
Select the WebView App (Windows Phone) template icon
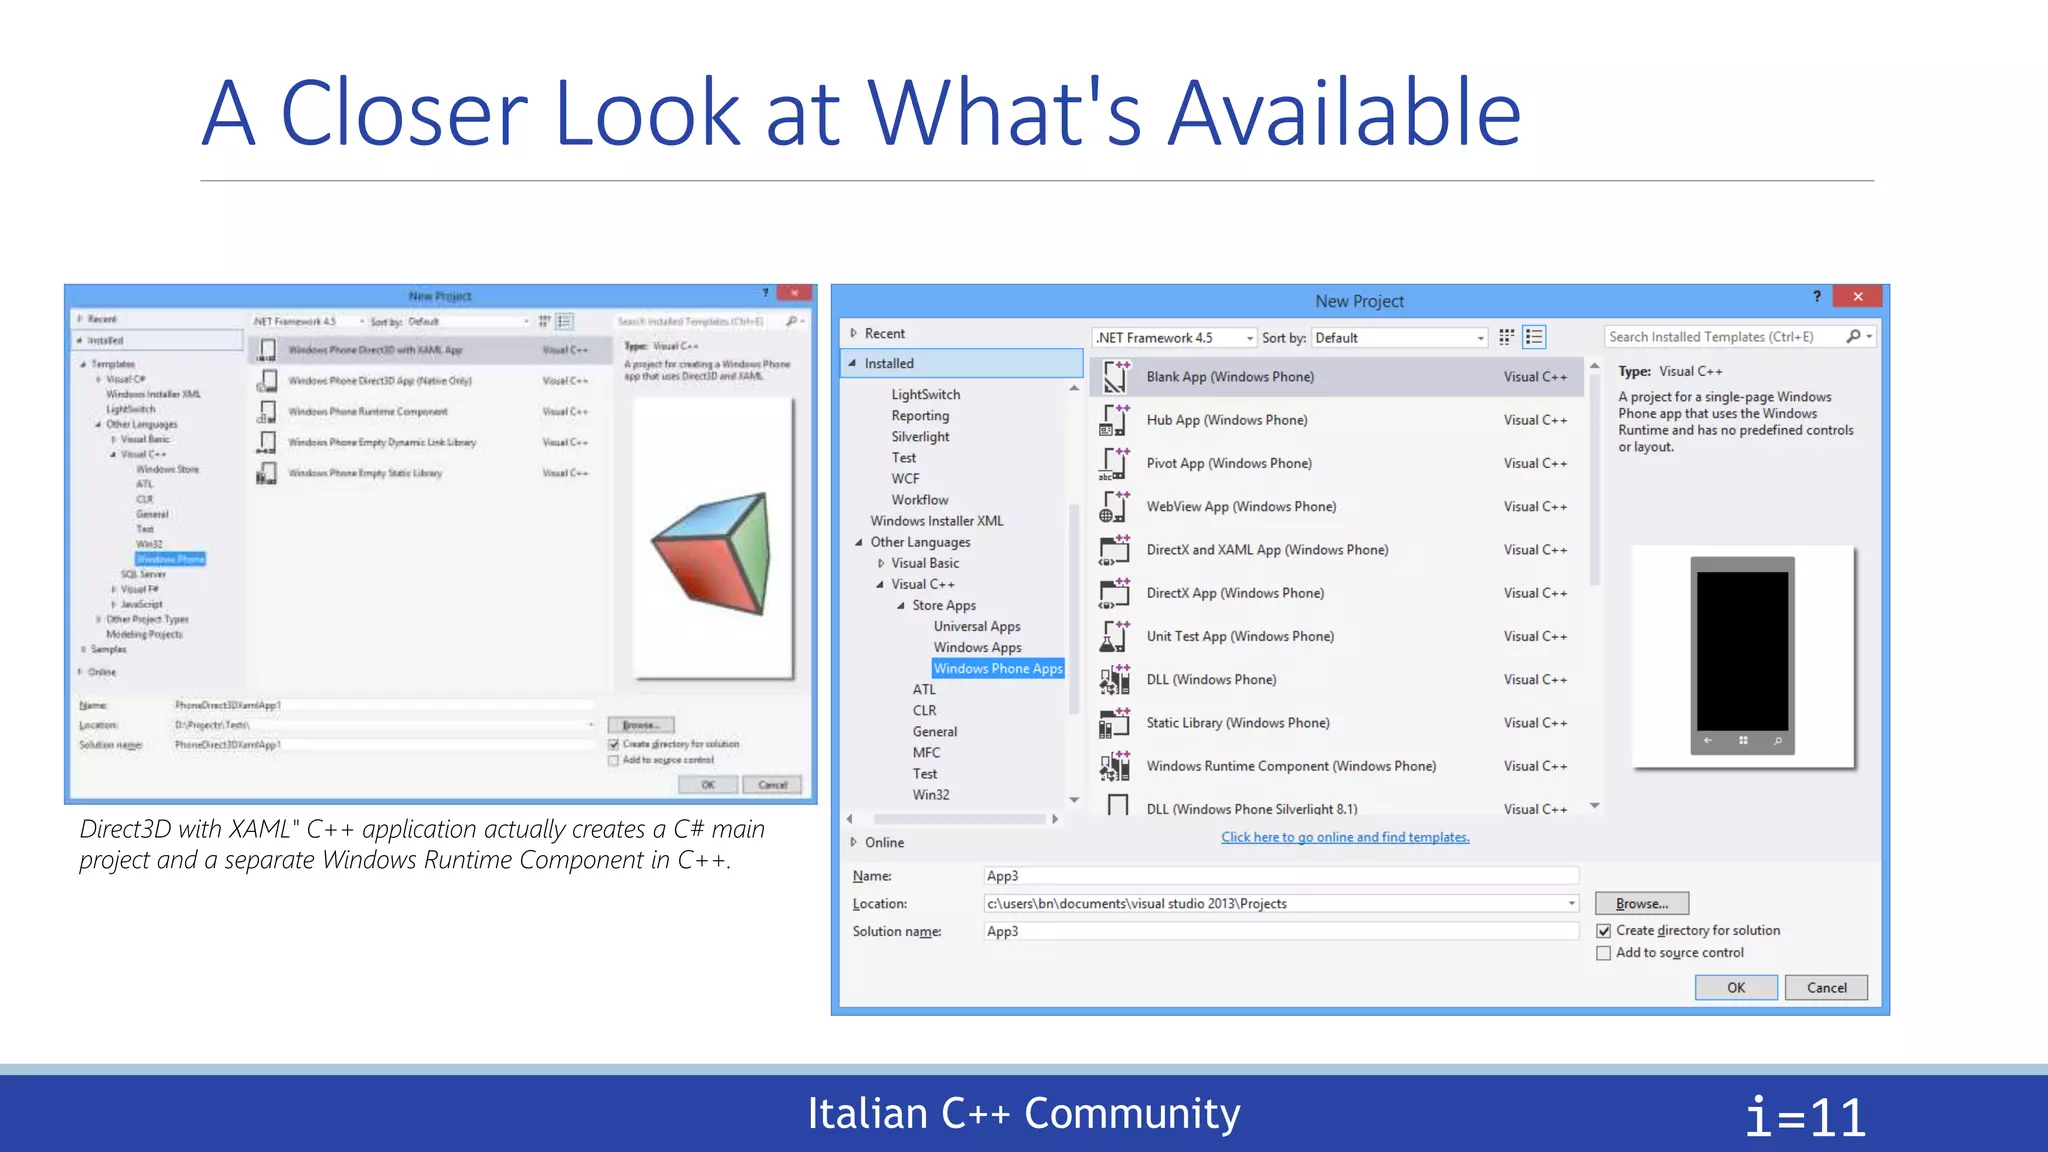1115,507
